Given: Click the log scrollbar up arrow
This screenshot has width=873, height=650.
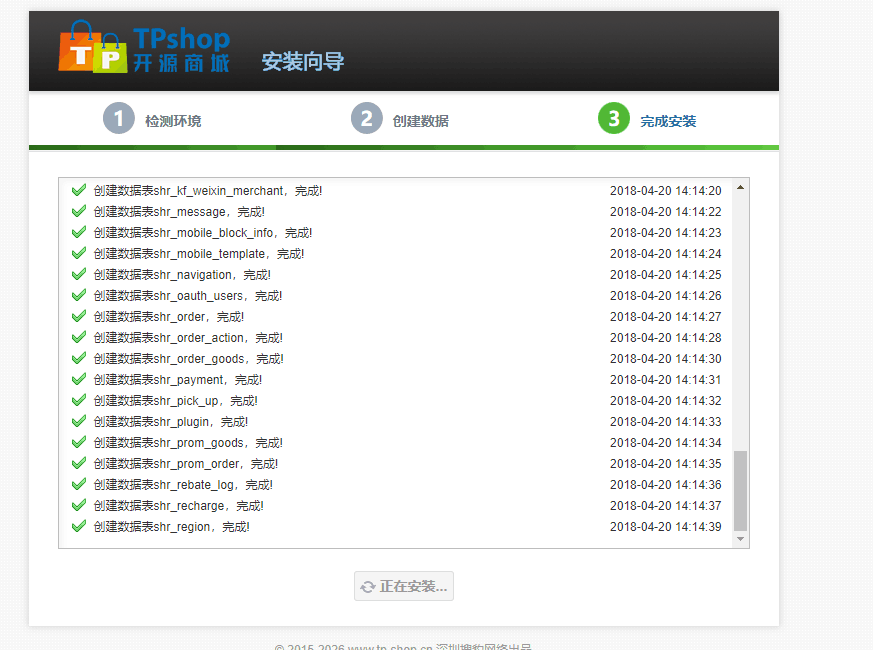Looking at the screenshot, I should 740,187.
